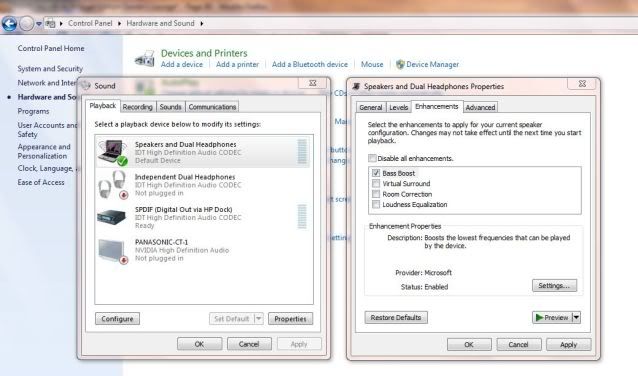Click the Add a Bluetooth device link
Image resolution: width=638 pixels, height=376 pixels.
point(310,64)
